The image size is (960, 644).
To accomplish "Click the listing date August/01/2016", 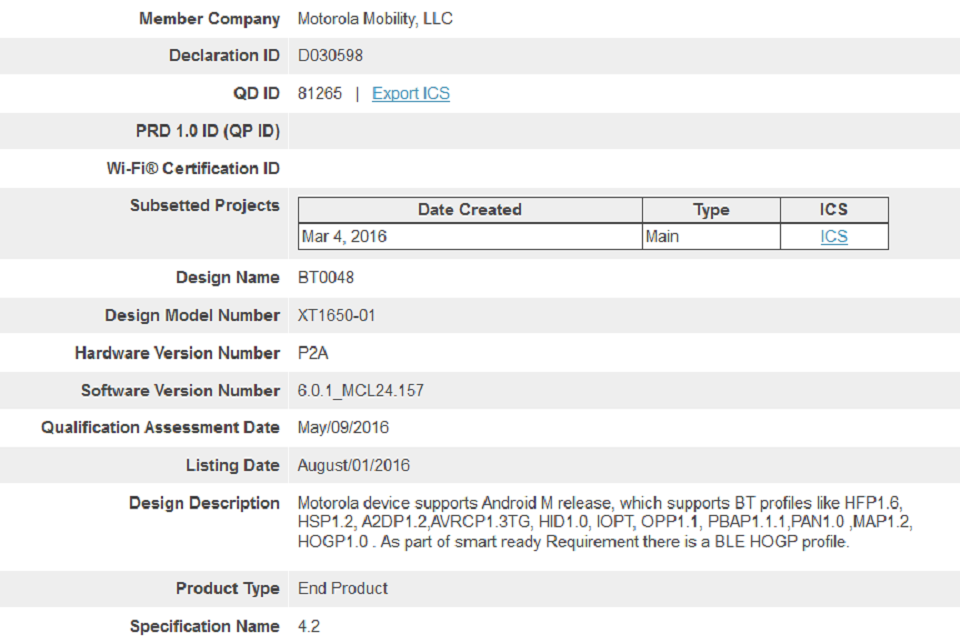I will pyautogui.click(x=353, y=466).
